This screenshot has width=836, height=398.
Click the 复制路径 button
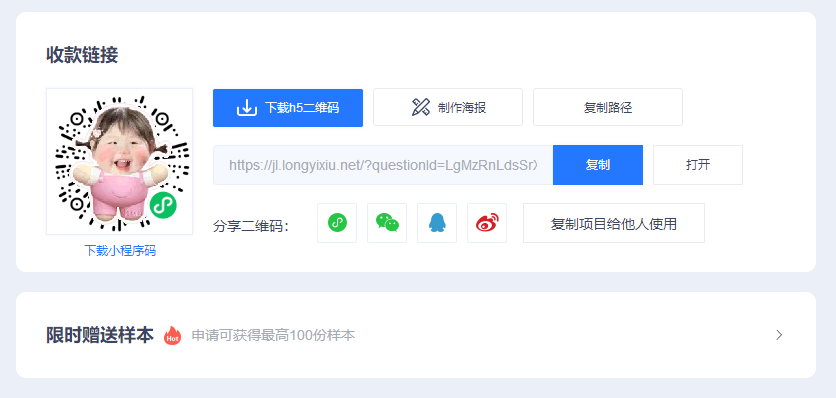point(608,107)
